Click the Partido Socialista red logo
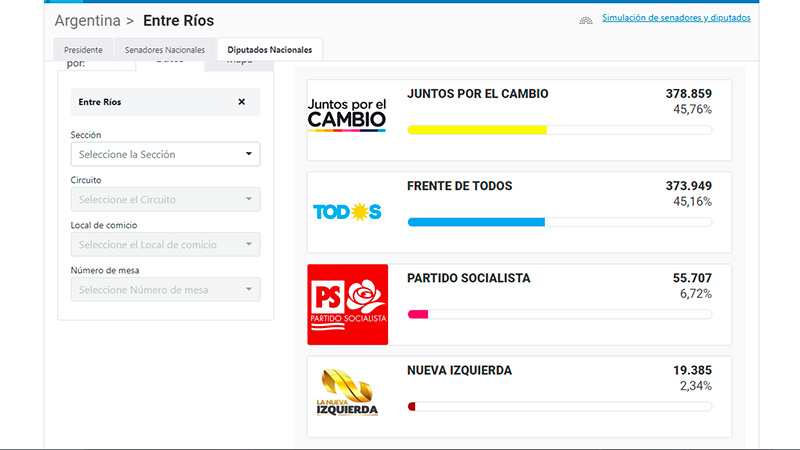 pyautogui.click(x=347, y=304)
